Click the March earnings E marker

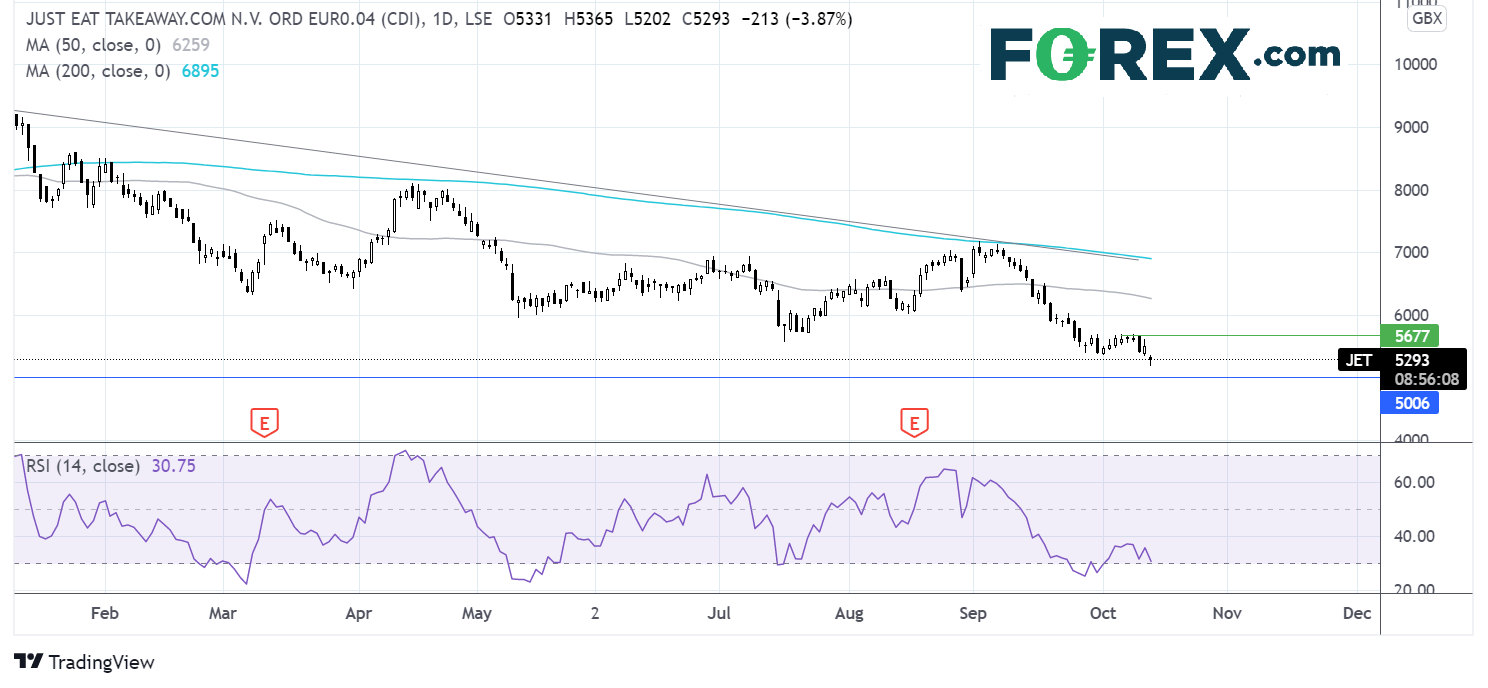[x=264, y=423]
